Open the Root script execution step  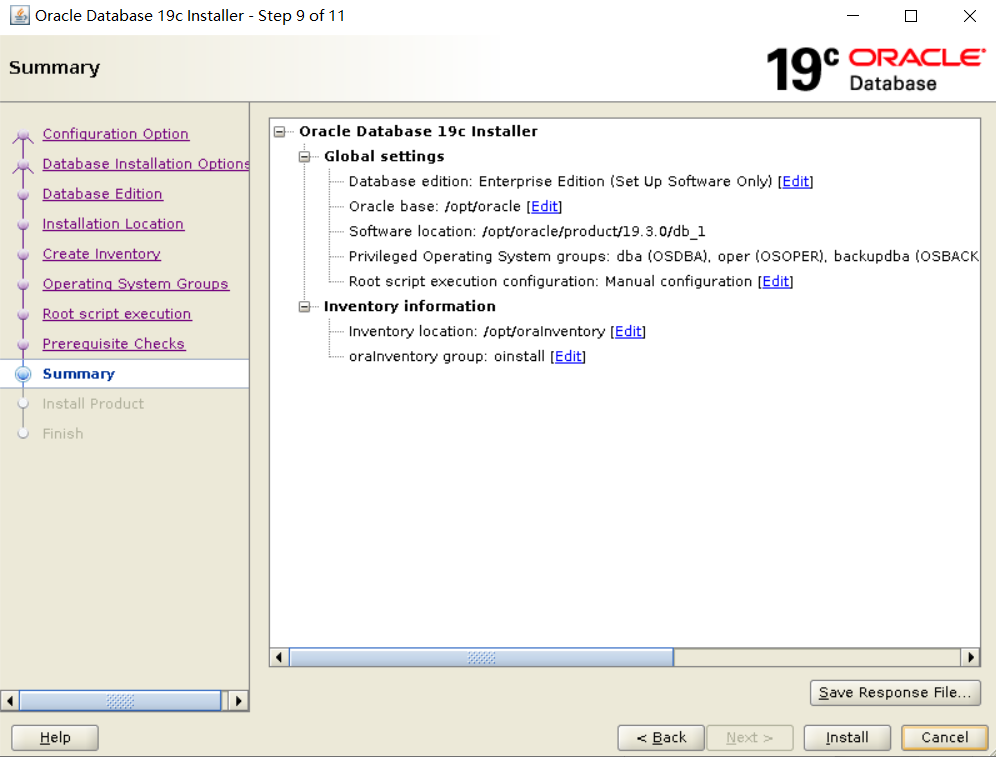coord(117,314)
